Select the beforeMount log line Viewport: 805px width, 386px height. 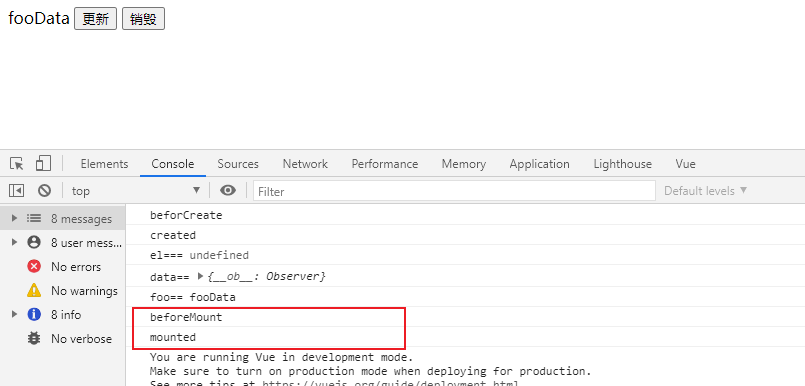pos(465,317)
